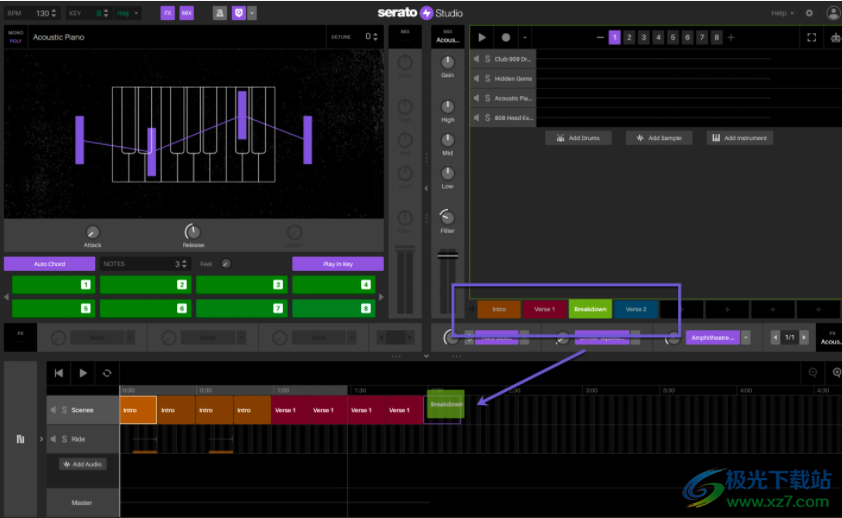Select the Verse 1 scene button

545,309
